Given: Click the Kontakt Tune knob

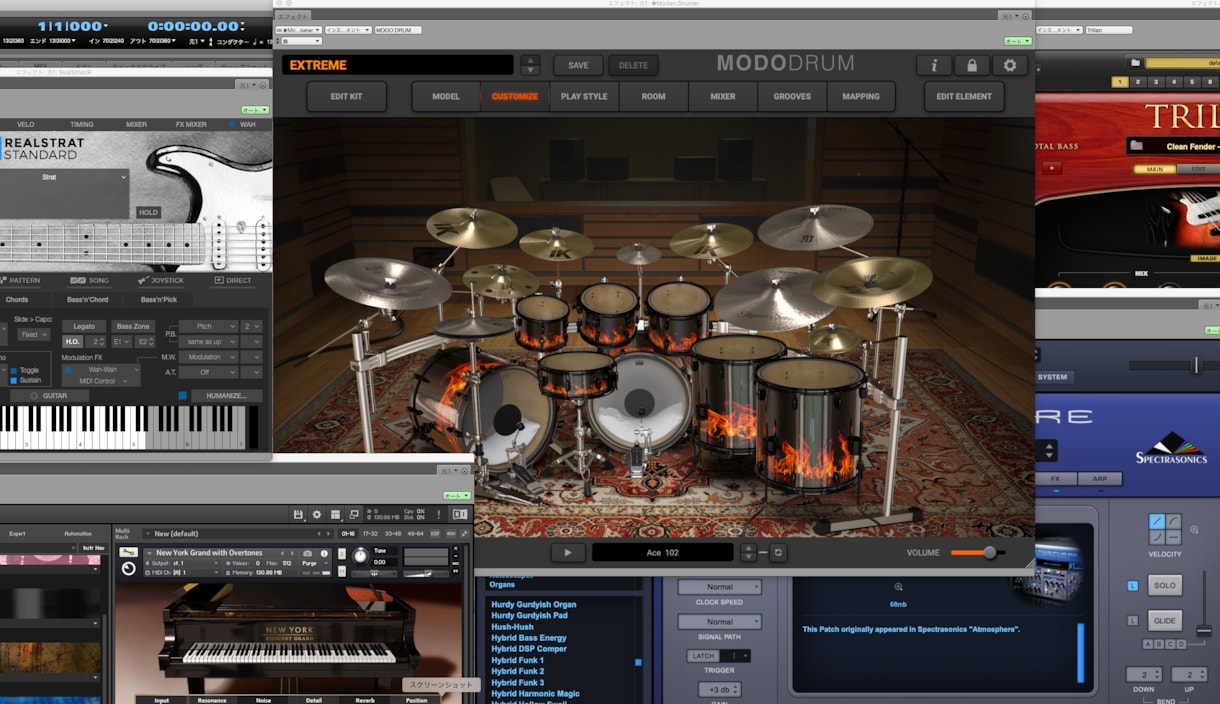Looking at the screenshot, I should [x=360, y=556].
